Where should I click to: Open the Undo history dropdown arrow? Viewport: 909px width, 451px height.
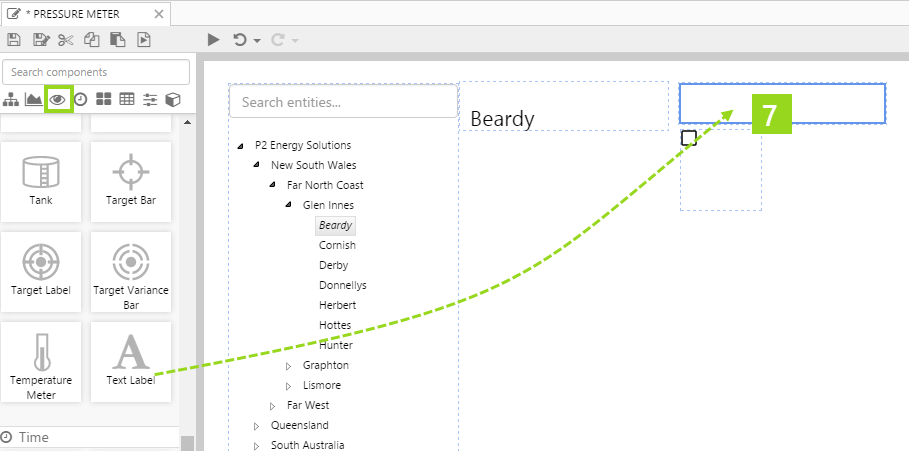click(257, 41)
